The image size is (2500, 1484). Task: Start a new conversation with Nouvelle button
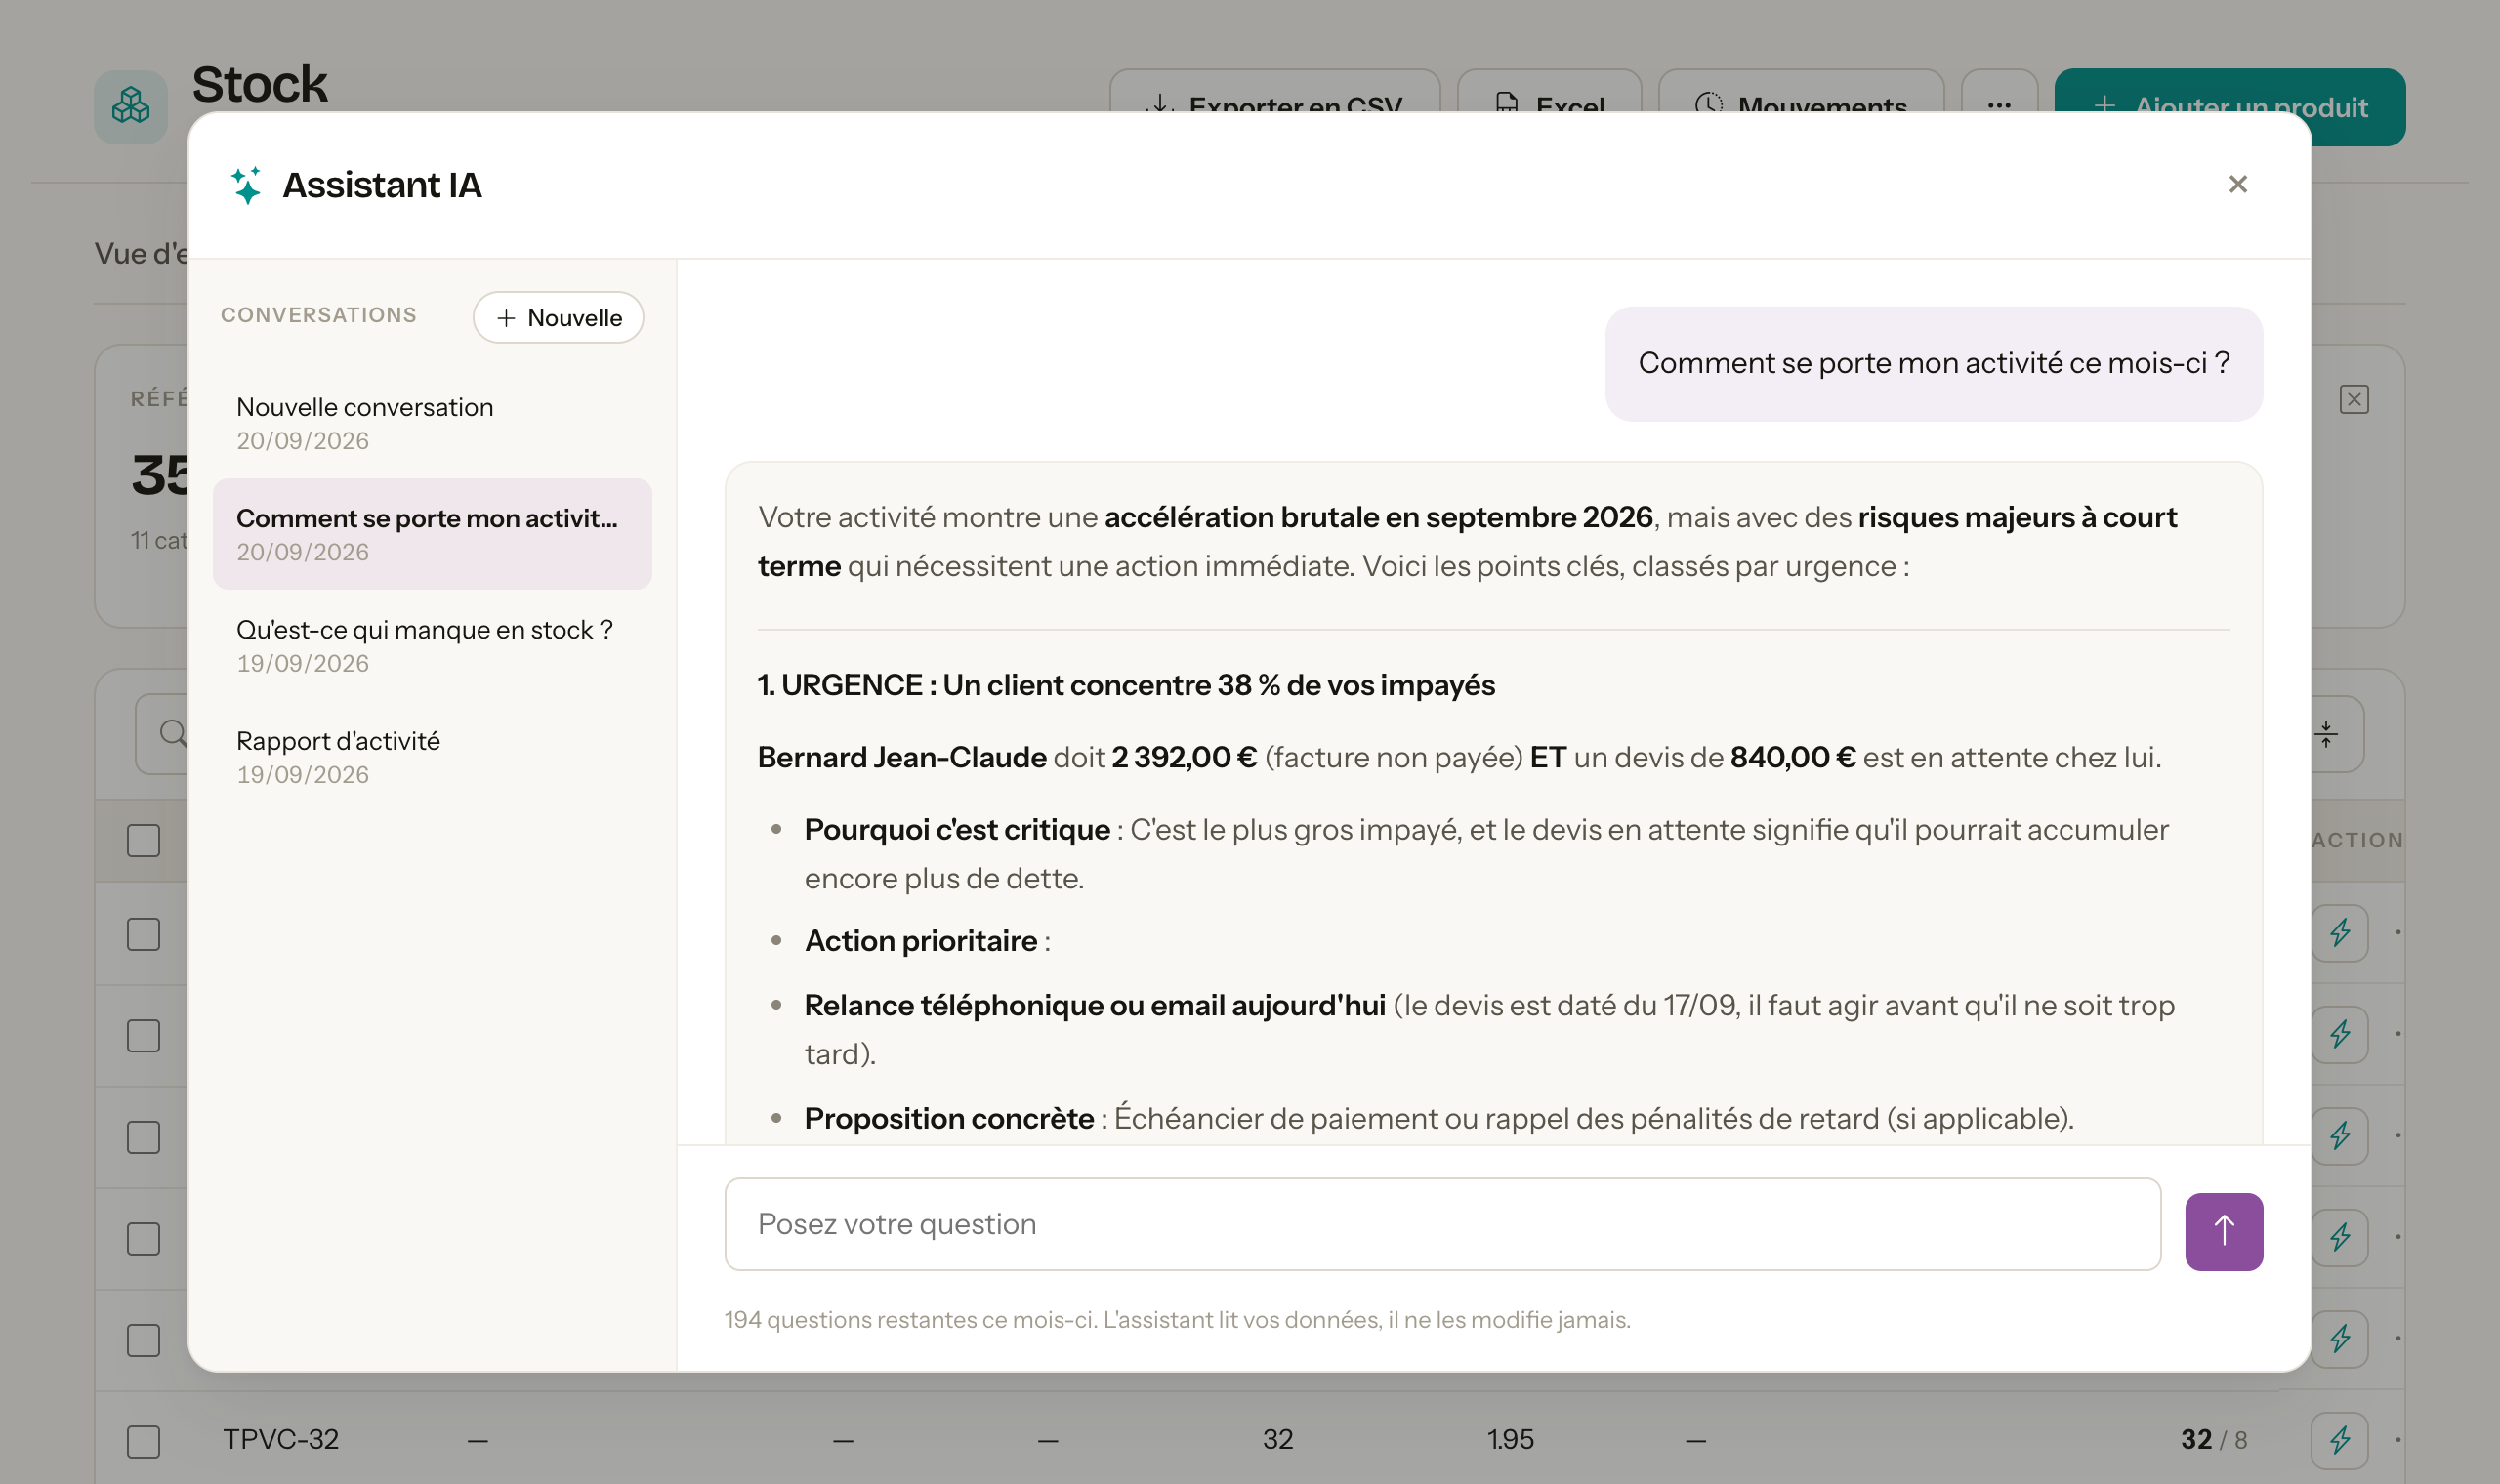coord(558,318)
